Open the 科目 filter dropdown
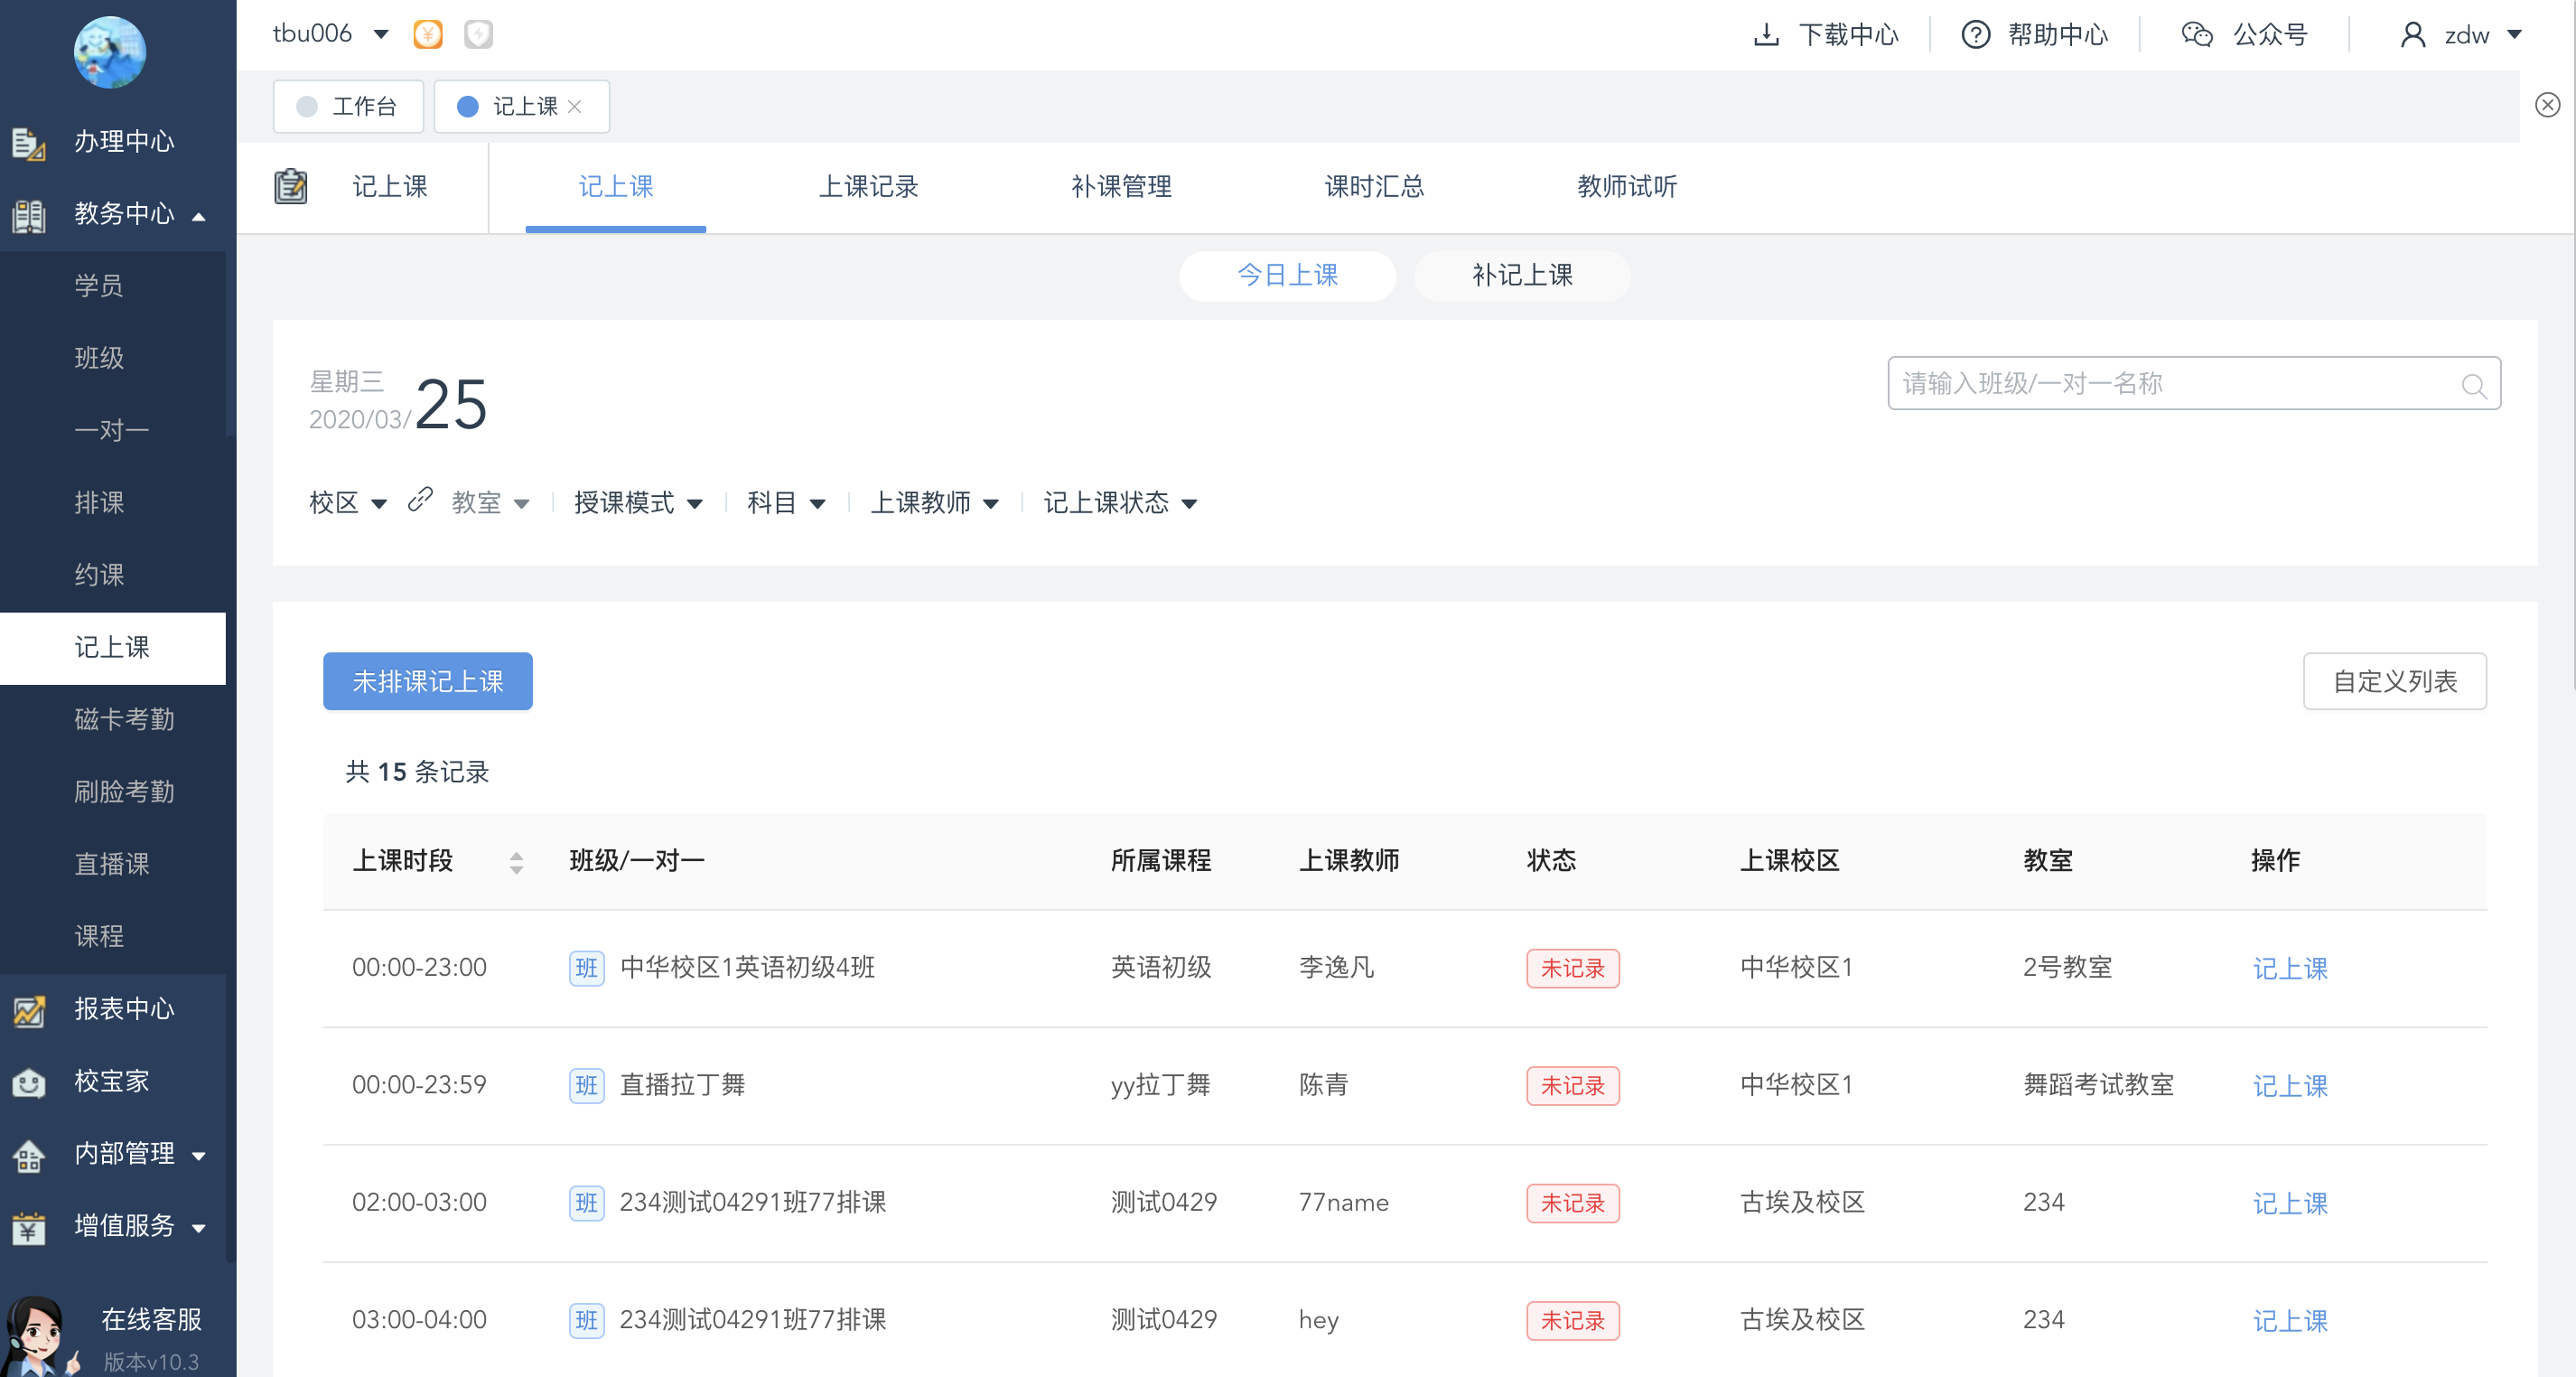 tap(786, 502)
